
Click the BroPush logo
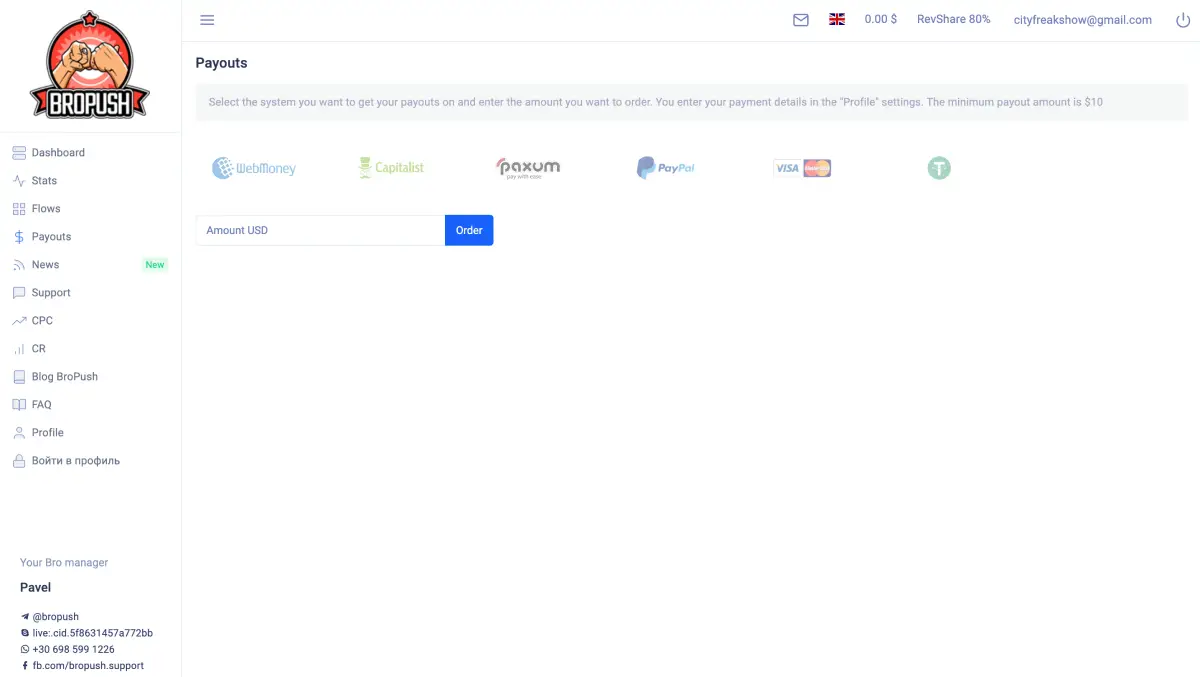point(90,66)
